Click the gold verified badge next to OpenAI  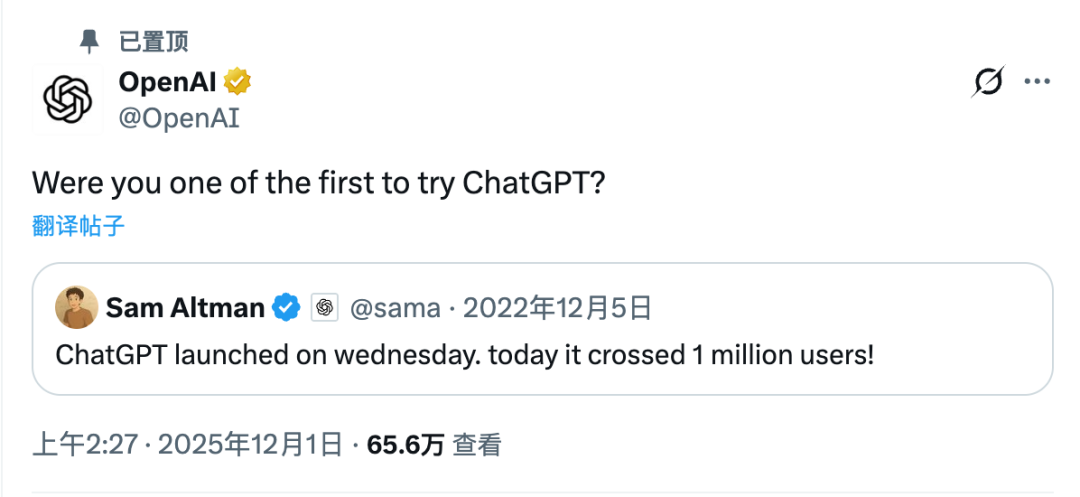[237, 81]
